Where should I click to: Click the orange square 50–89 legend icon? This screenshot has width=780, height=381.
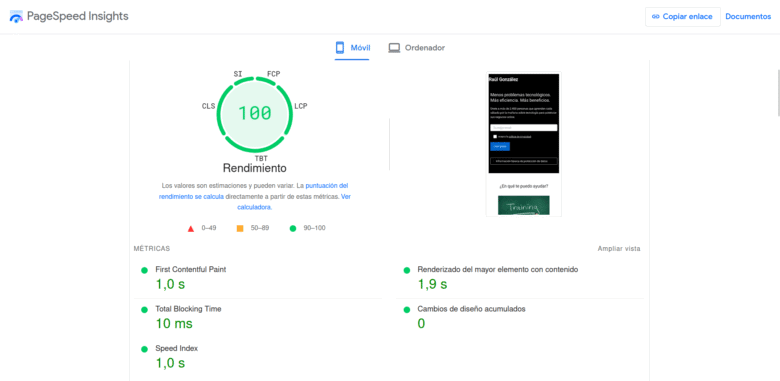point(240,228)
